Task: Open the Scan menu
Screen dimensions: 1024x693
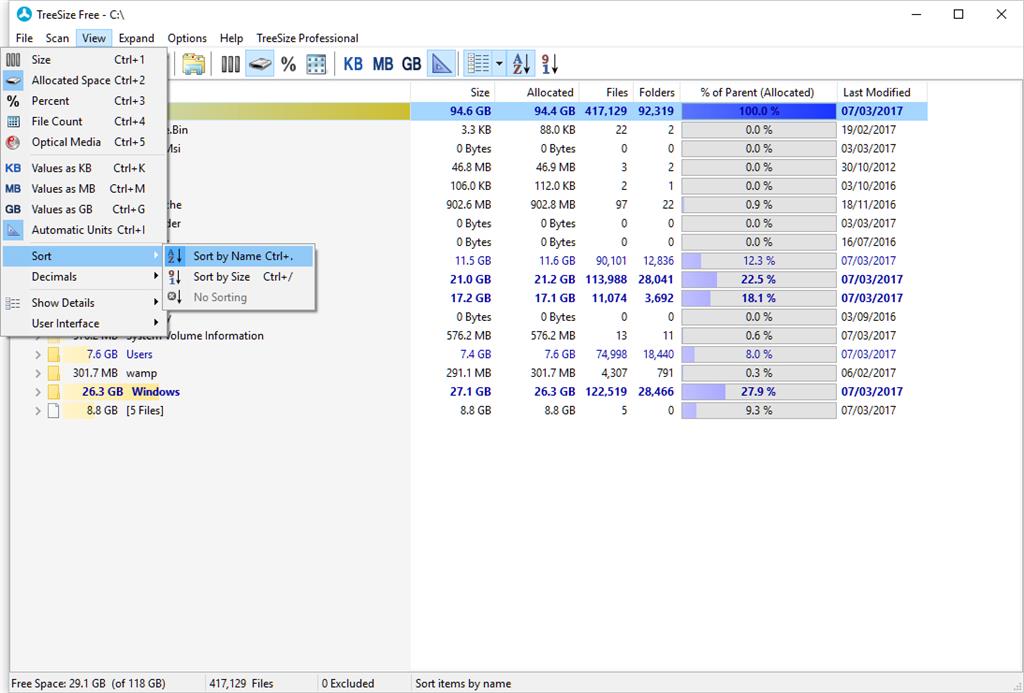Action: [57, 38]
